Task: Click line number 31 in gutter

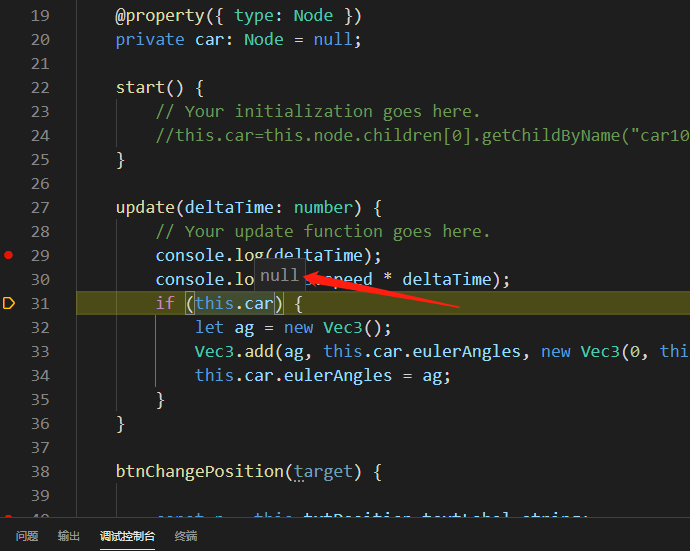Action: click(x=40, y=303)
